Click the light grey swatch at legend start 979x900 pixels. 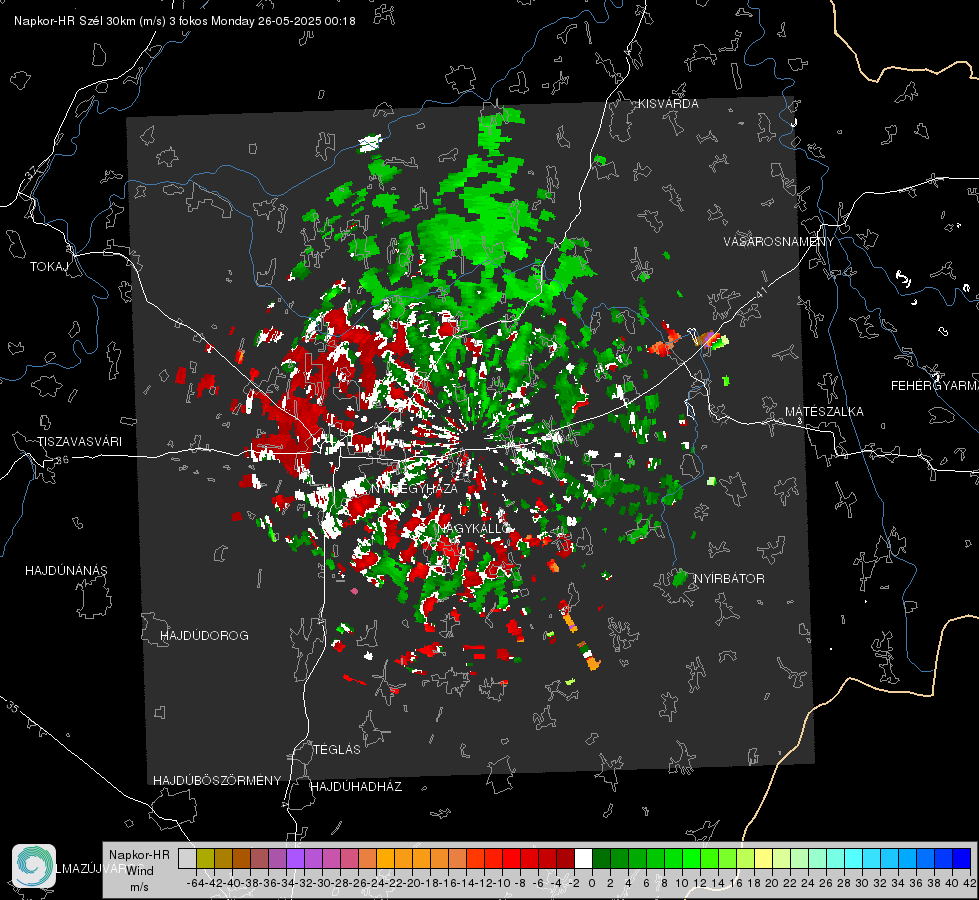coord(187,858)
